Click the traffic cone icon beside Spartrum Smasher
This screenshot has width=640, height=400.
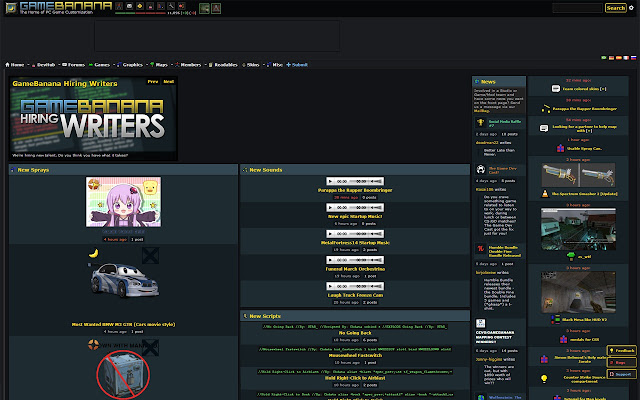[x=545, y=193]
